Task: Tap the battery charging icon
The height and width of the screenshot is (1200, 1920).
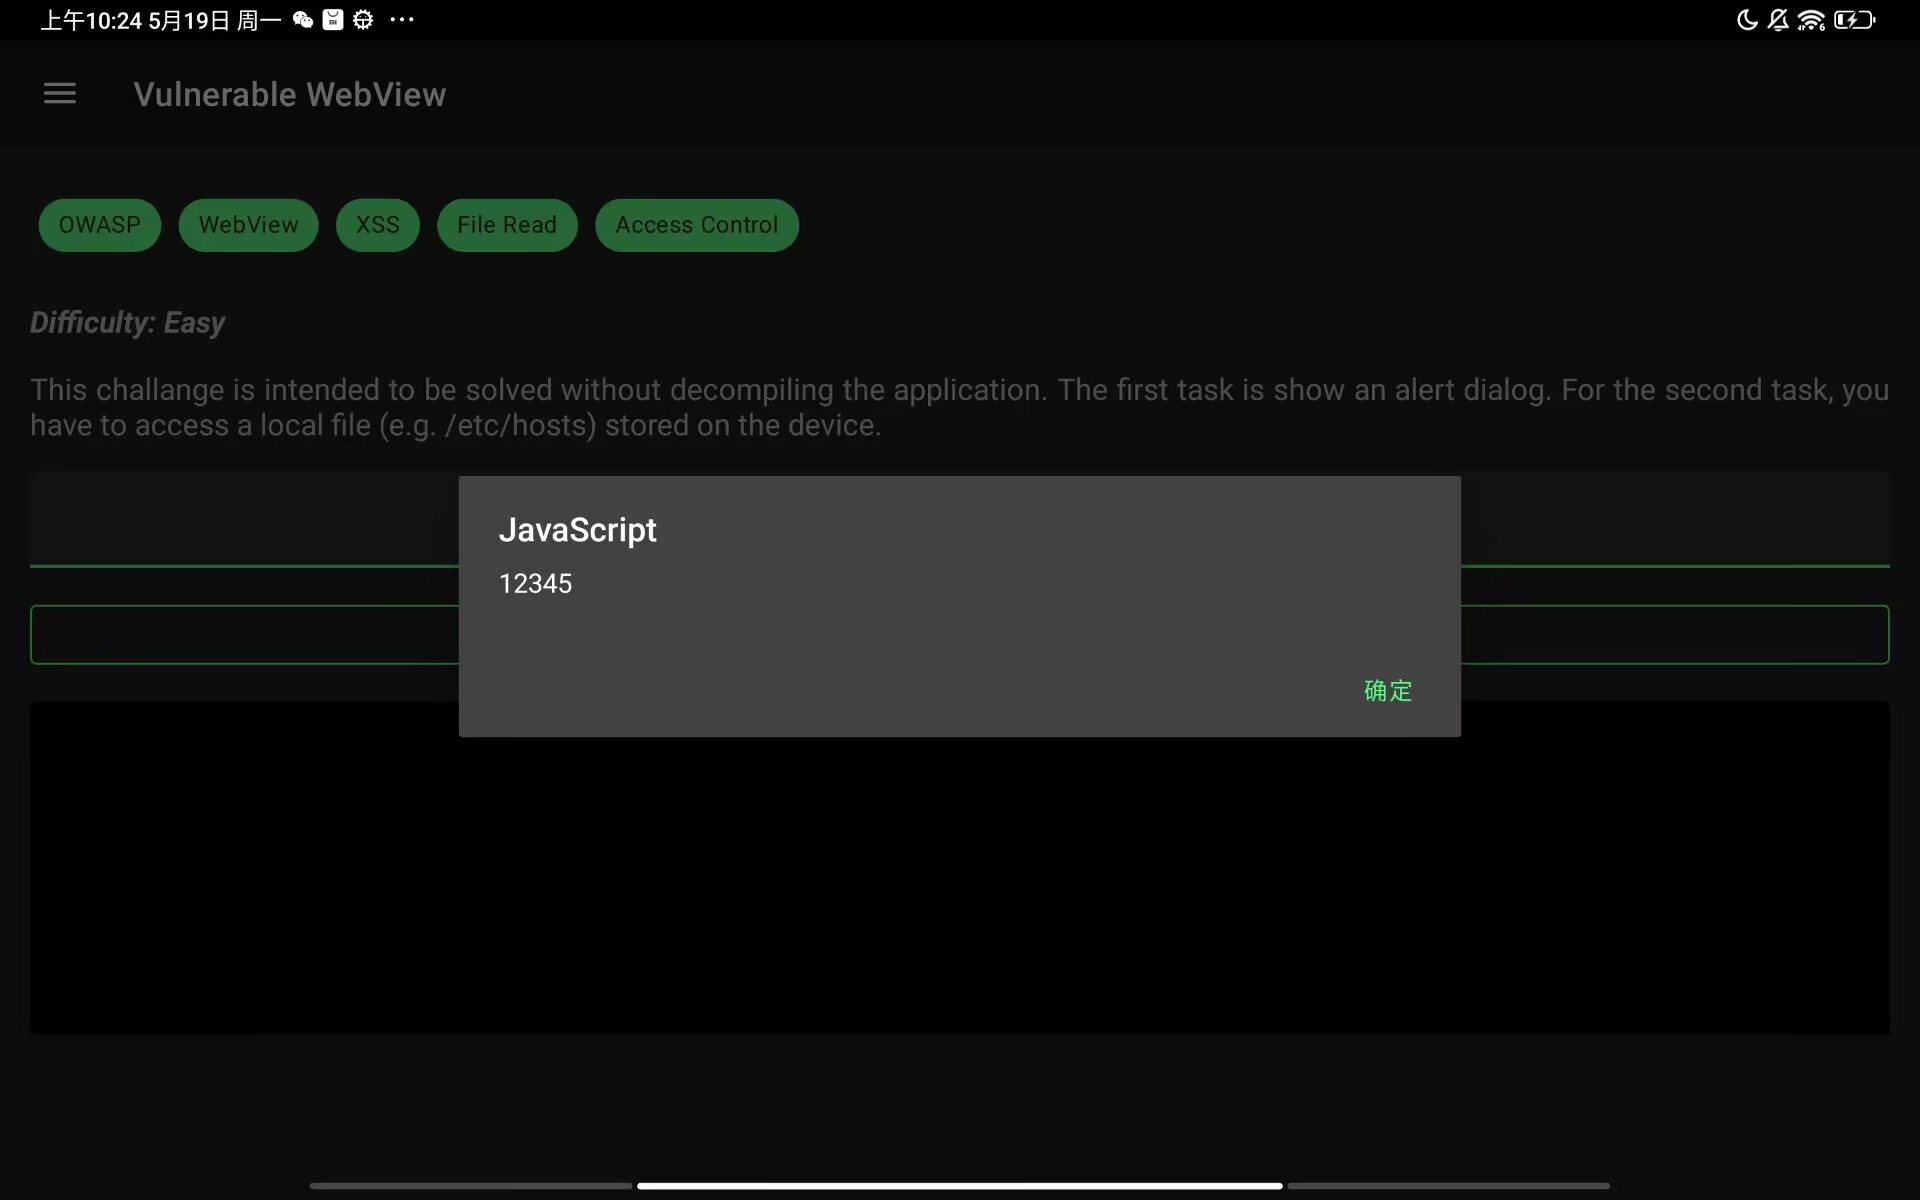Action: 1854,20
